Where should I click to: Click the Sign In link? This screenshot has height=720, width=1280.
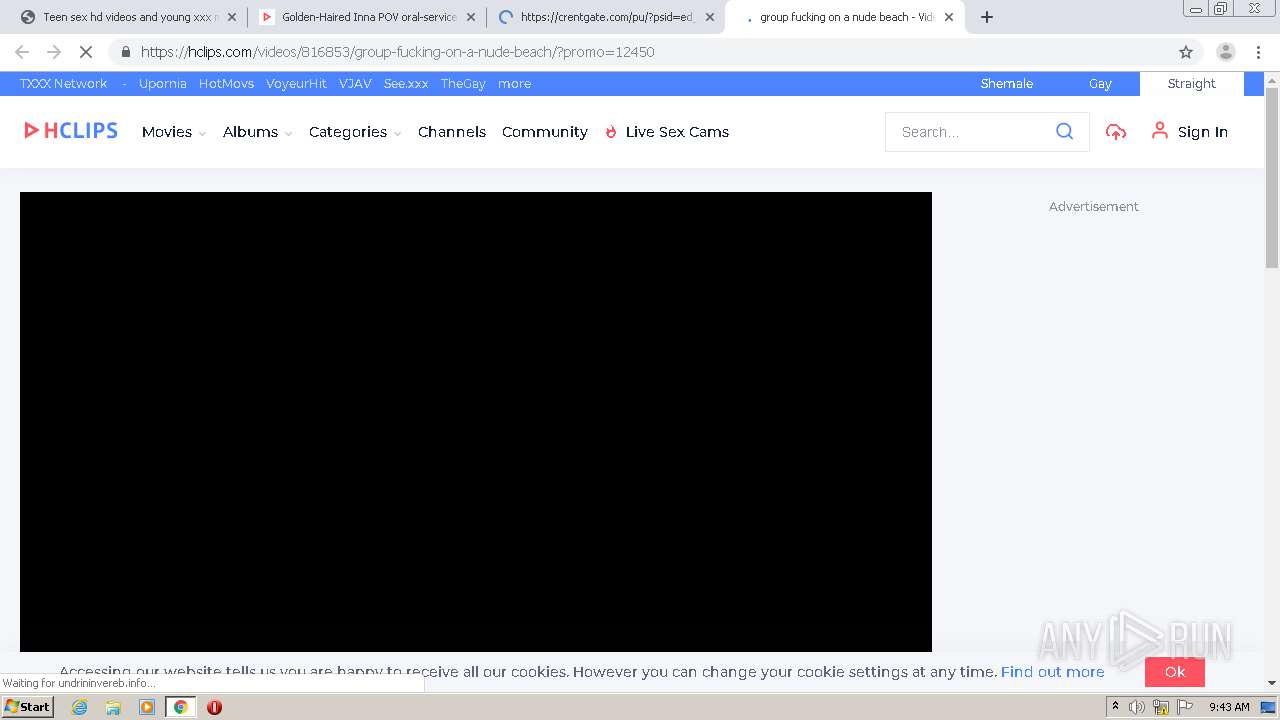(x=1190, y=131)
